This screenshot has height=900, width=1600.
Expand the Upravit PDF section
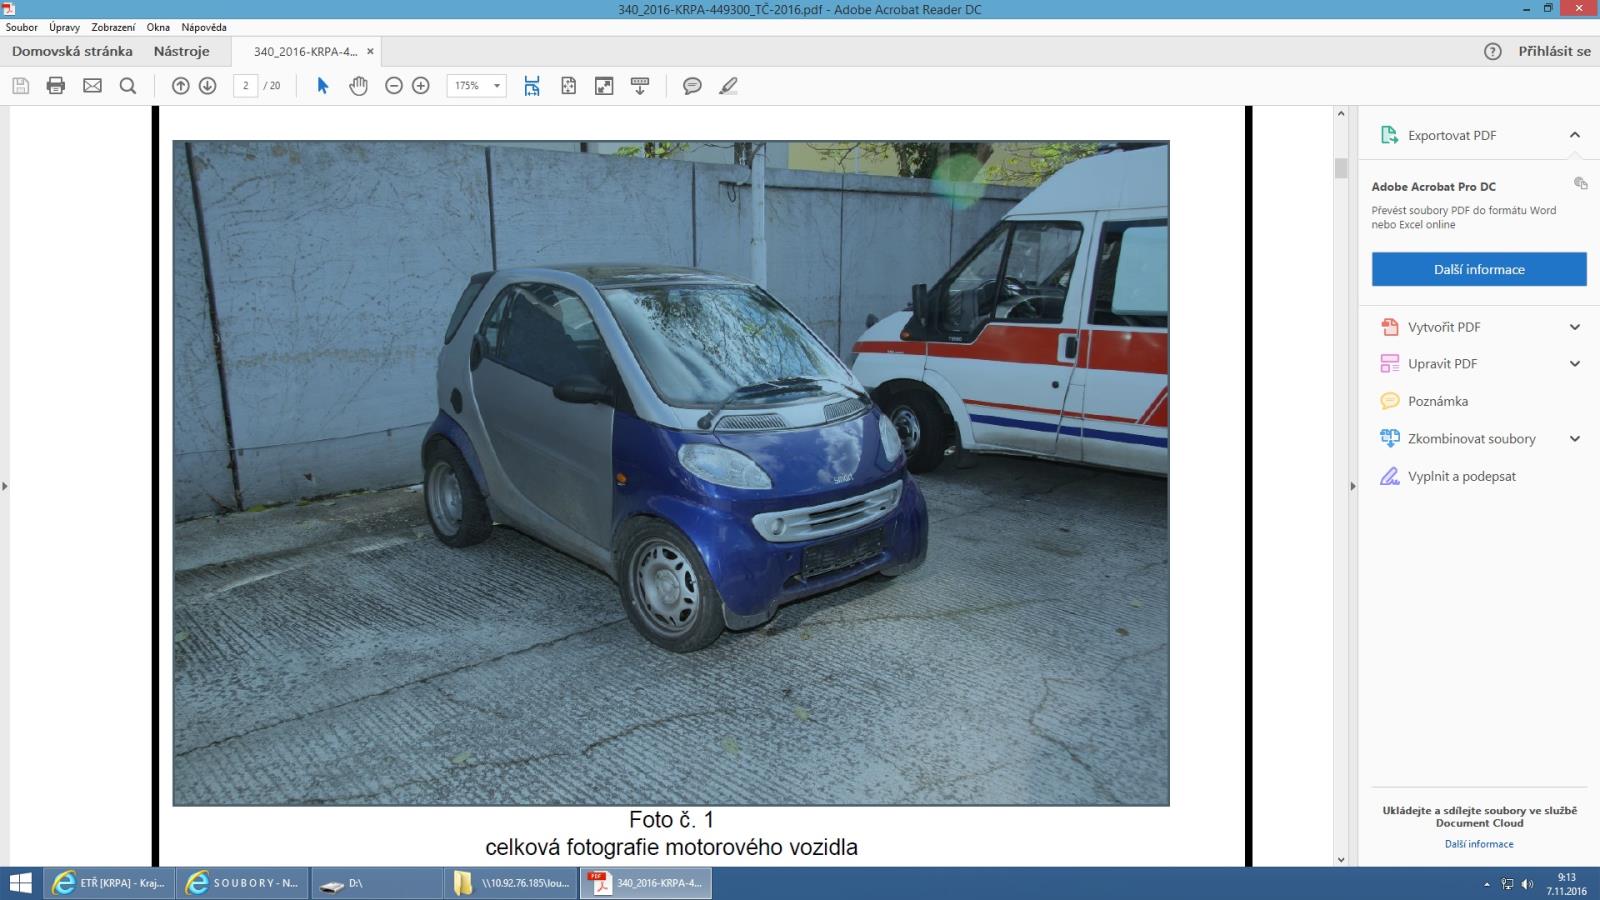pos(1575,364)
